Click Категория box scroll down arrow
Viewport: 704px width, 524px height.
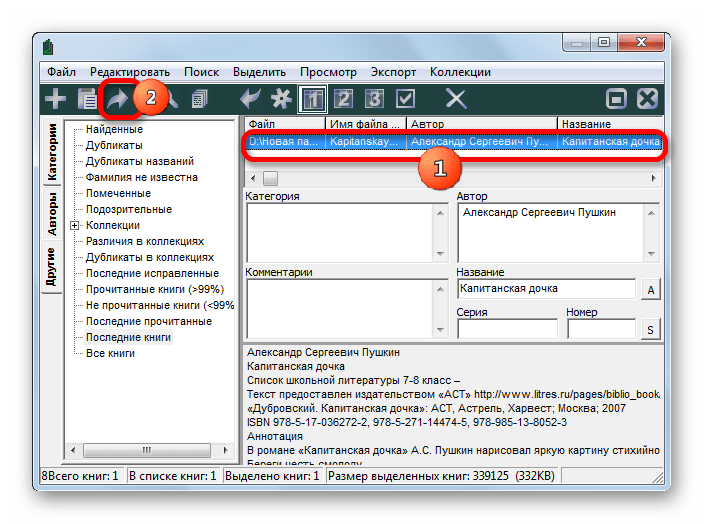(440, 254)
